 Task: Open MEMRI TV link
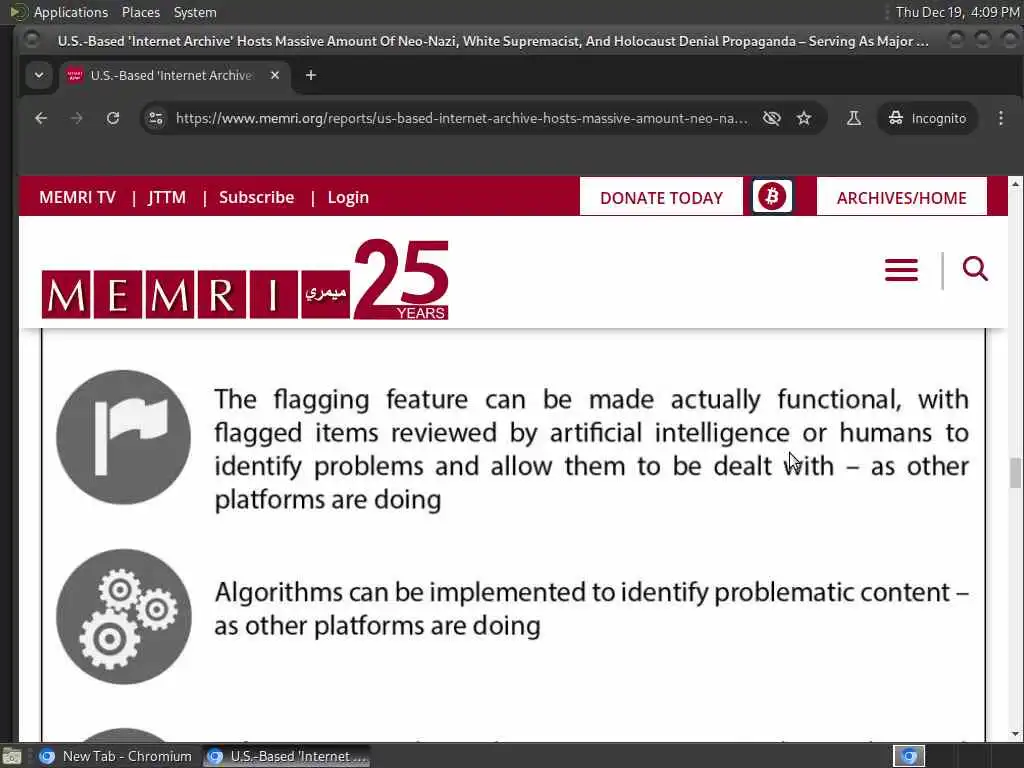coord(78,197)
